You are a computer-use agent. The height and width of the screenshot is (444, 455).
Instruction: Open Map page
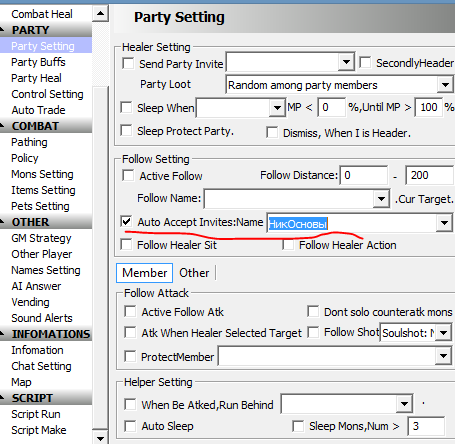pyautogui.click(x=21, y=382)
